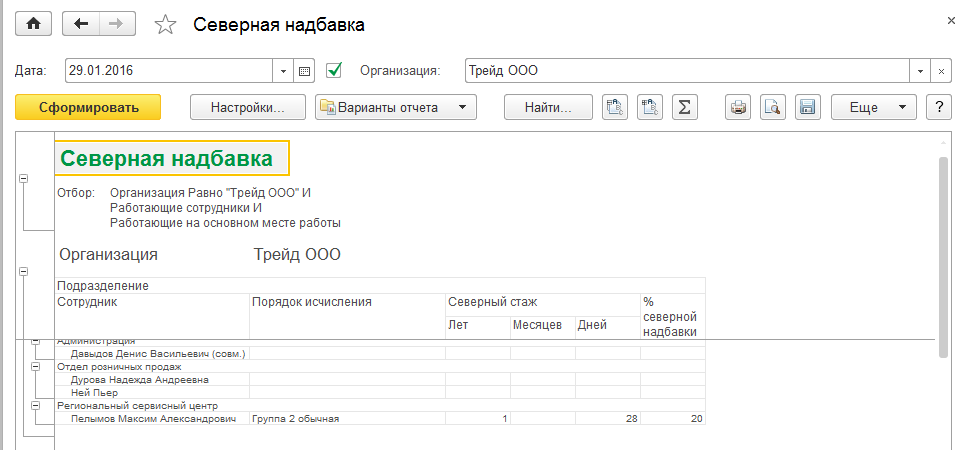968x450 pixels.
Task: Navigate forward with the right arrow
Action: click(x=117, y=24)
